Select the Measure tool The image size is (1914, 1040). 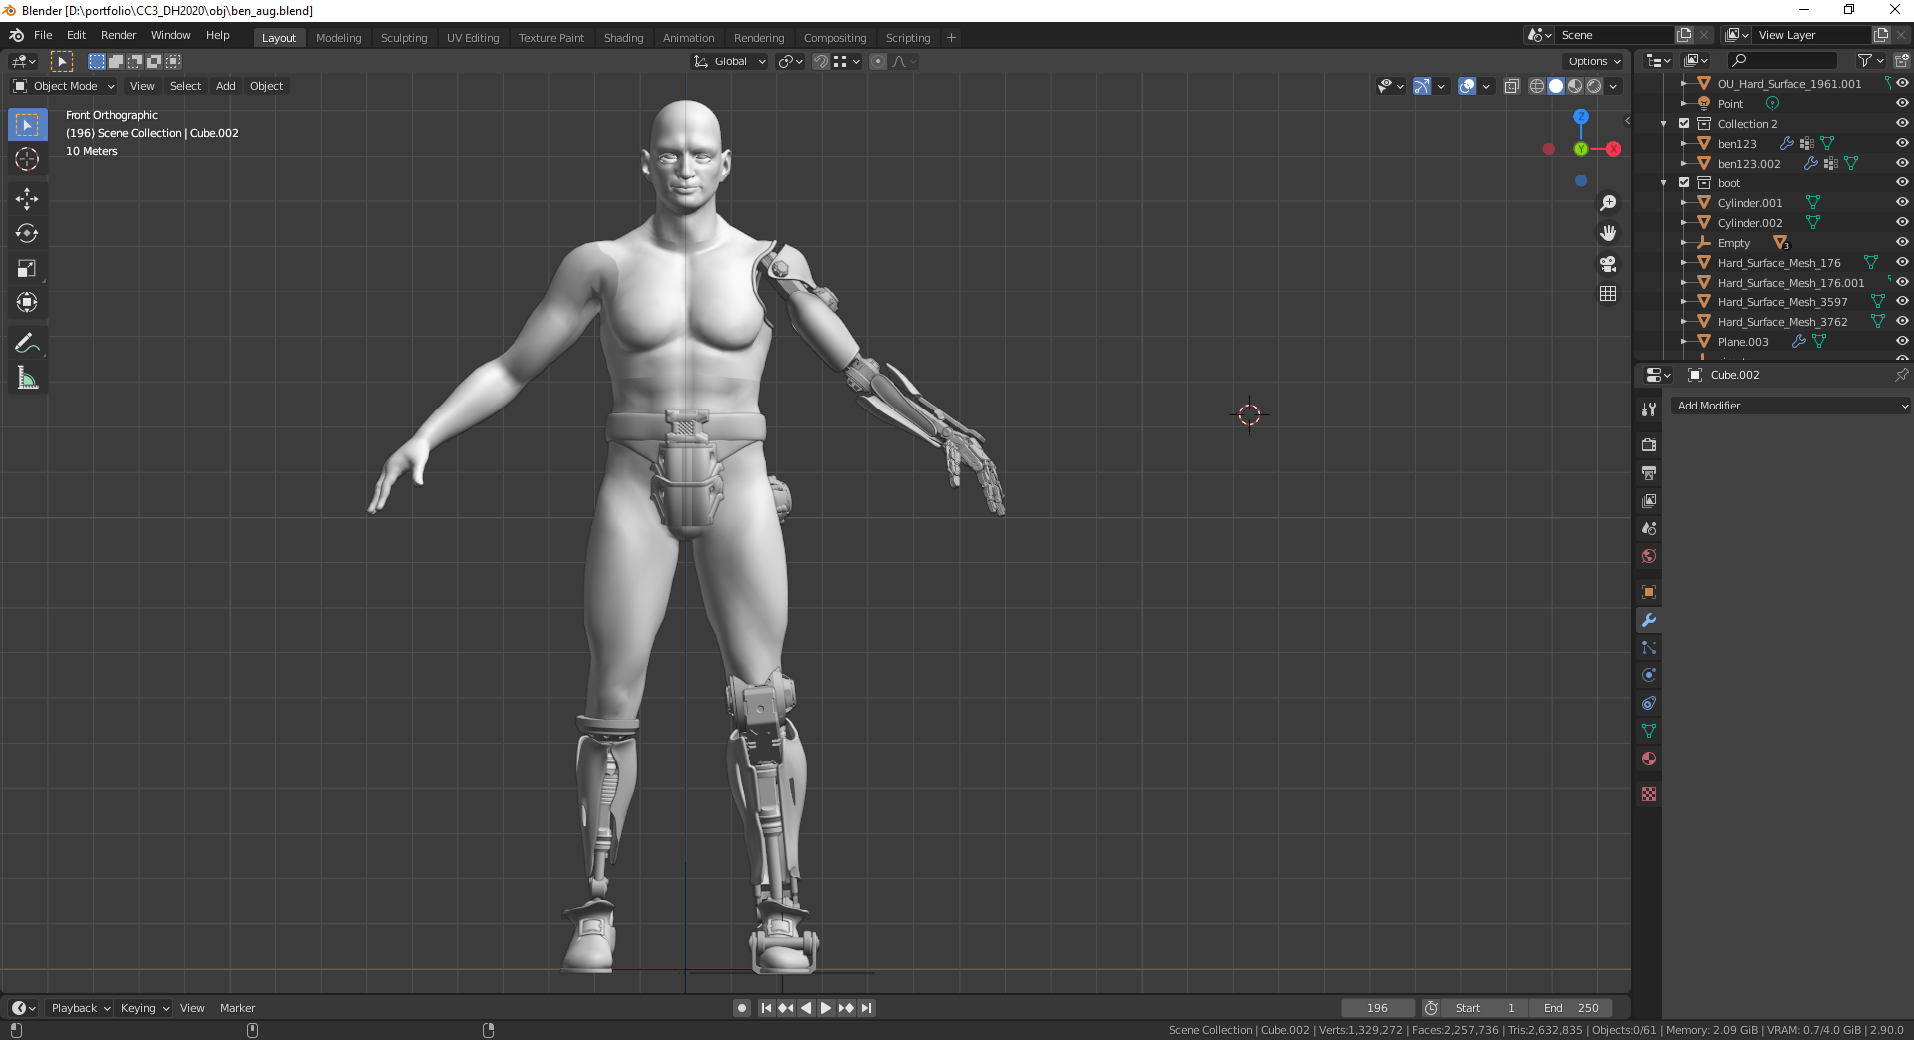(x=27, y=378)
